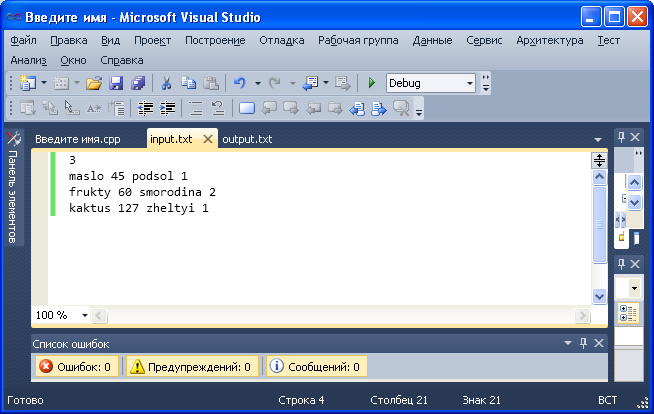Expand the standard toolbar options overflow
The width and height of the screenshot is (654, 414).
click(x=485, y=83)
